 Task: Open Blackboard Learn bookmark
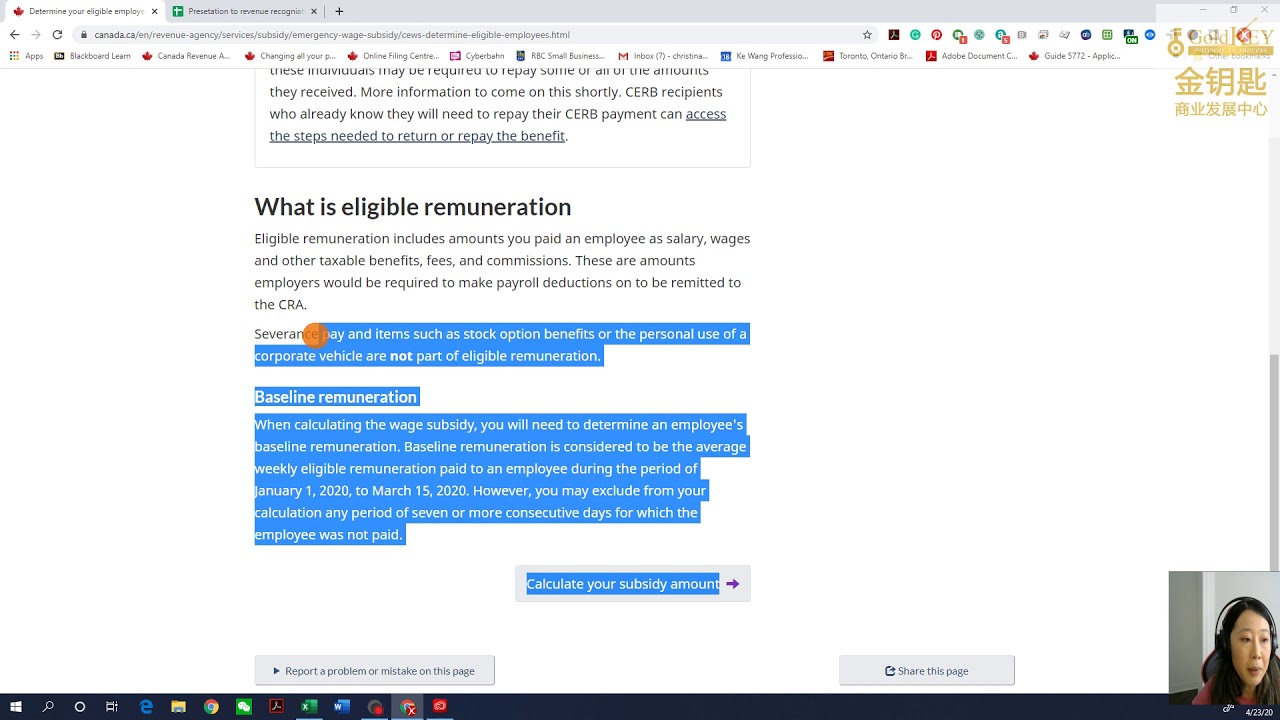(x=92, y=56)
